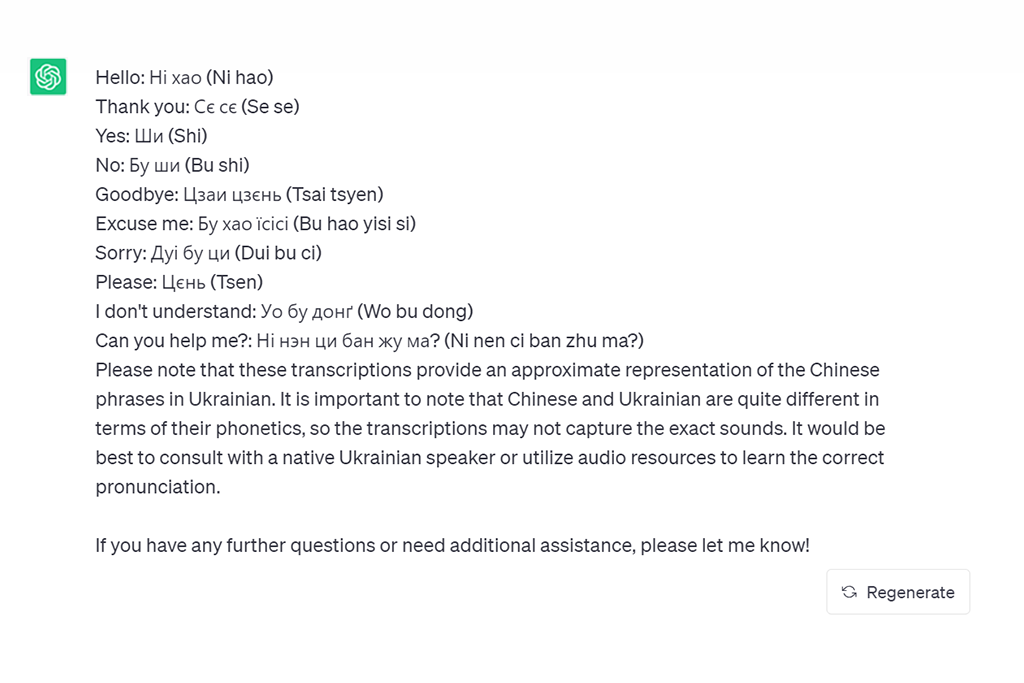Select the 'Yes: Ши (Shi)' line
This screenshot has width=1024, height=683.
[151, 136]
